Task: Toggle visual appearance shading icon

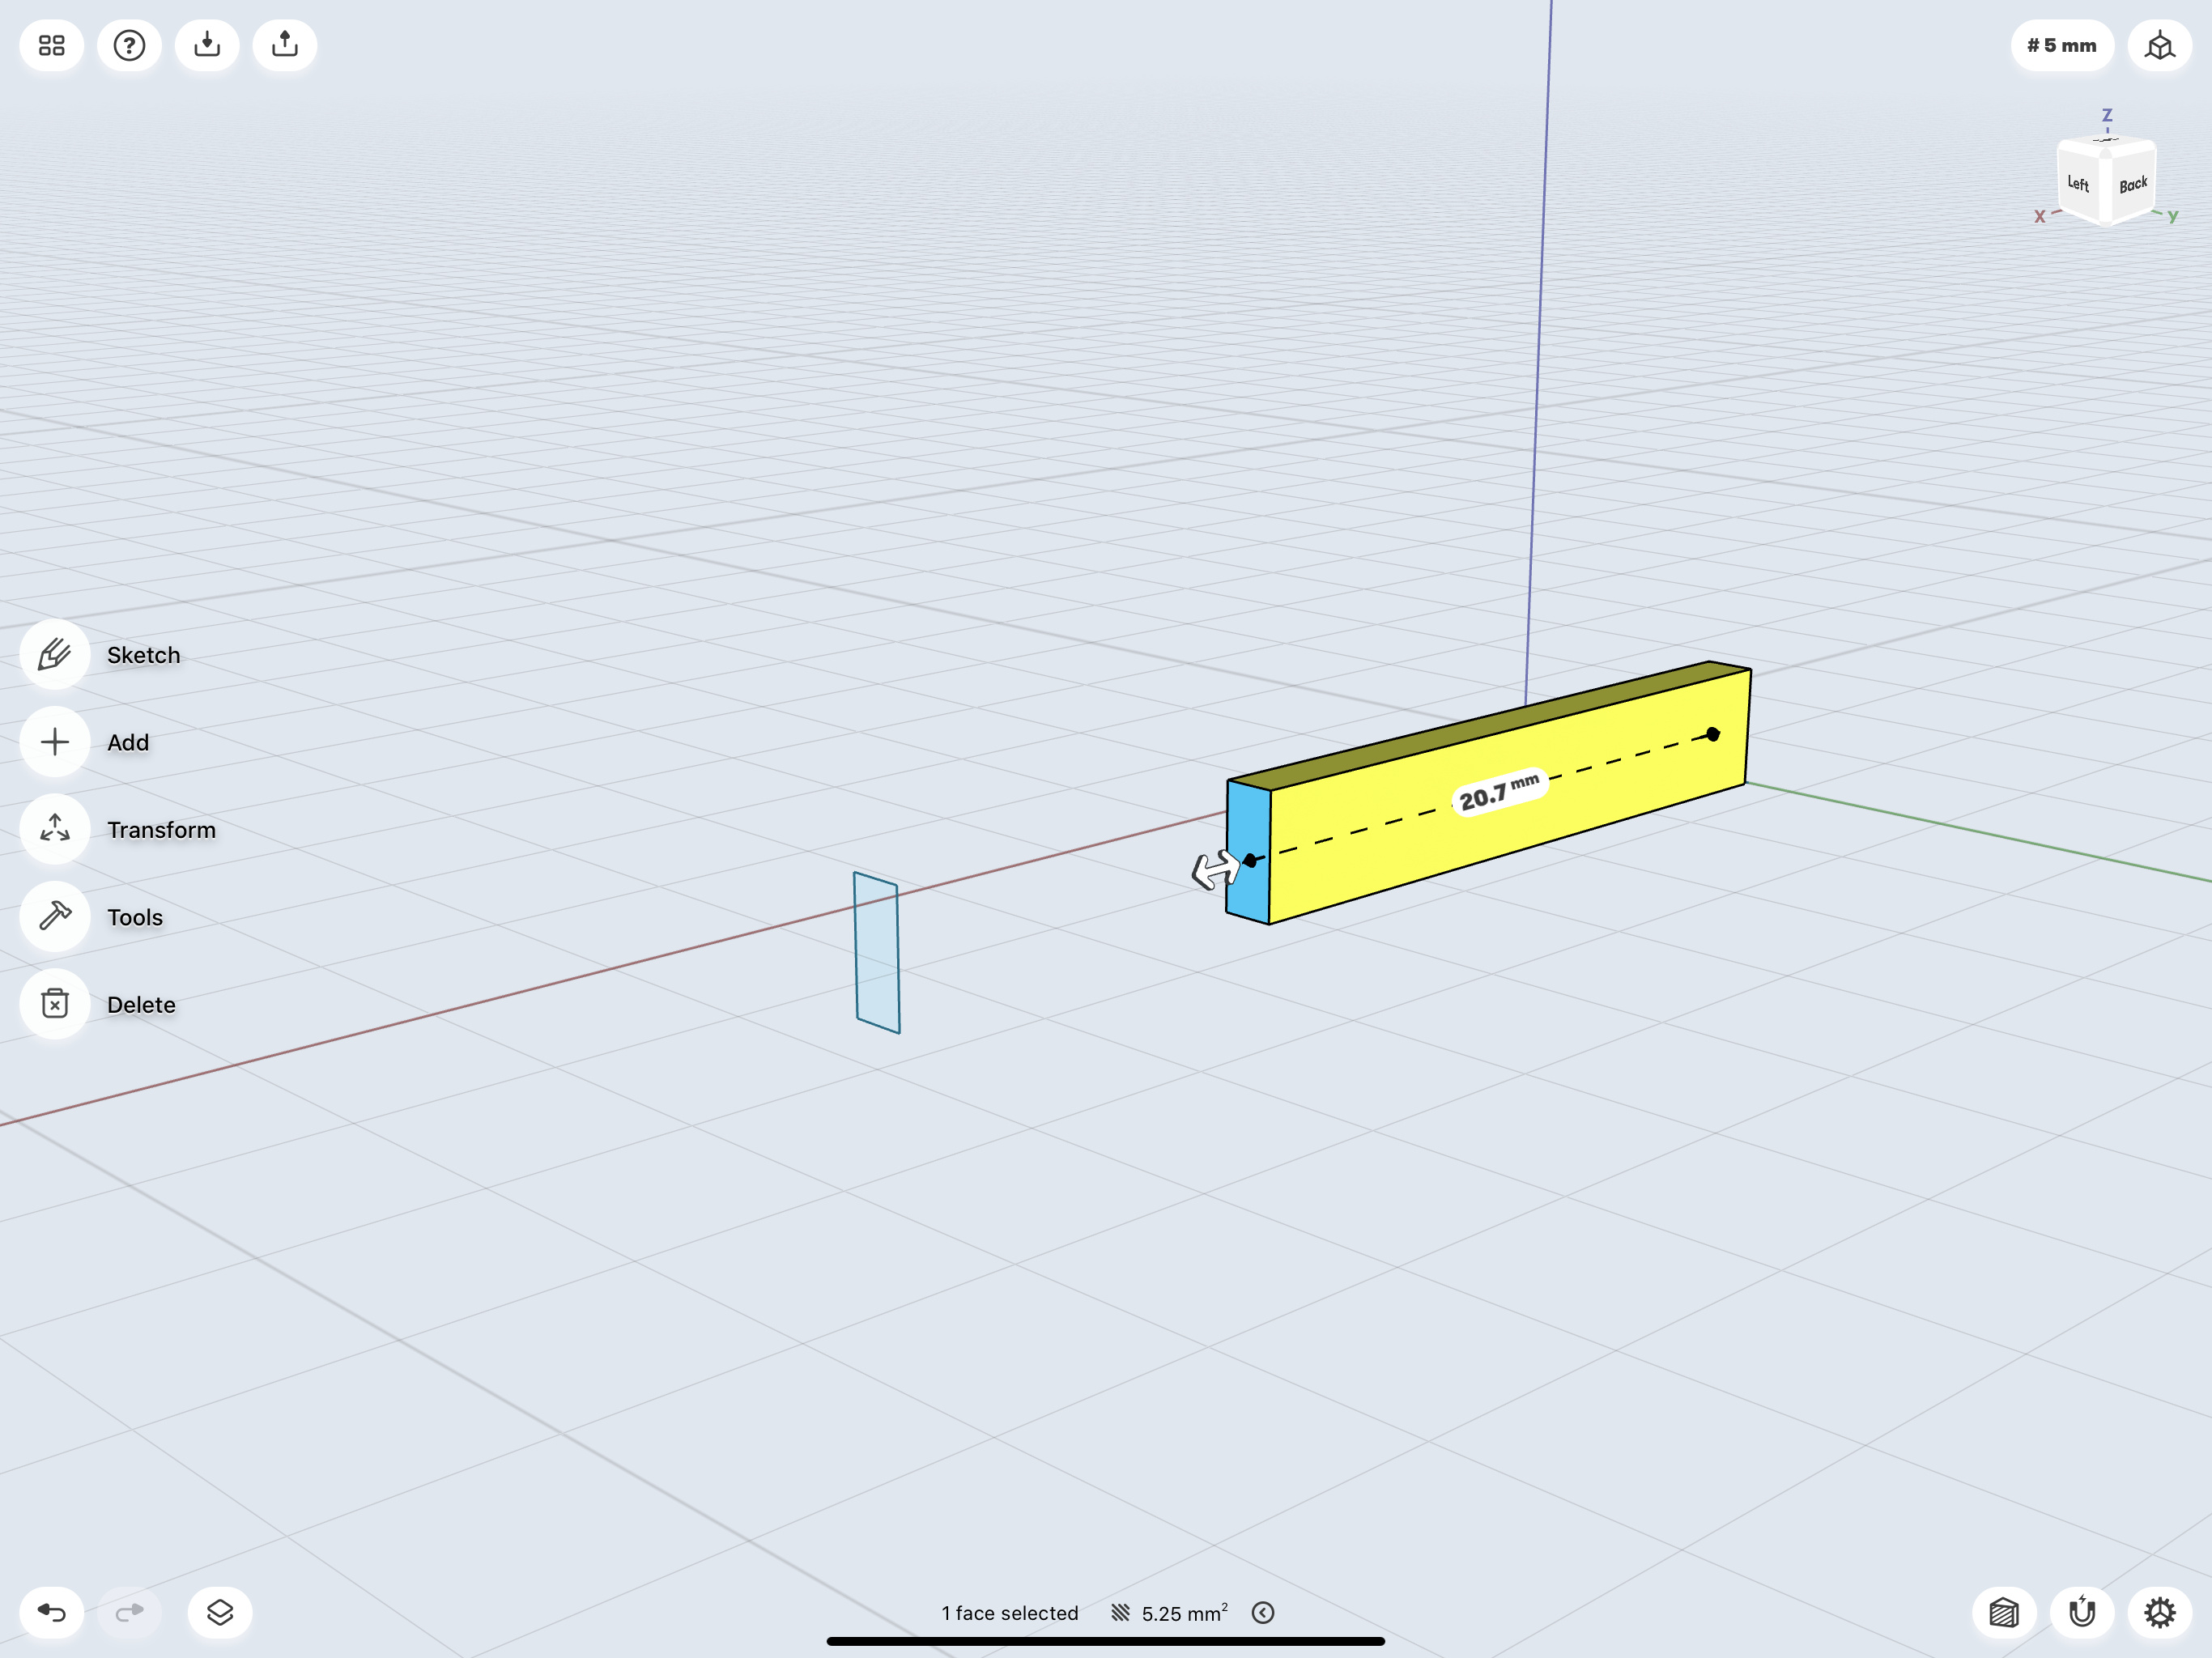Action: coord(2003,1612)
